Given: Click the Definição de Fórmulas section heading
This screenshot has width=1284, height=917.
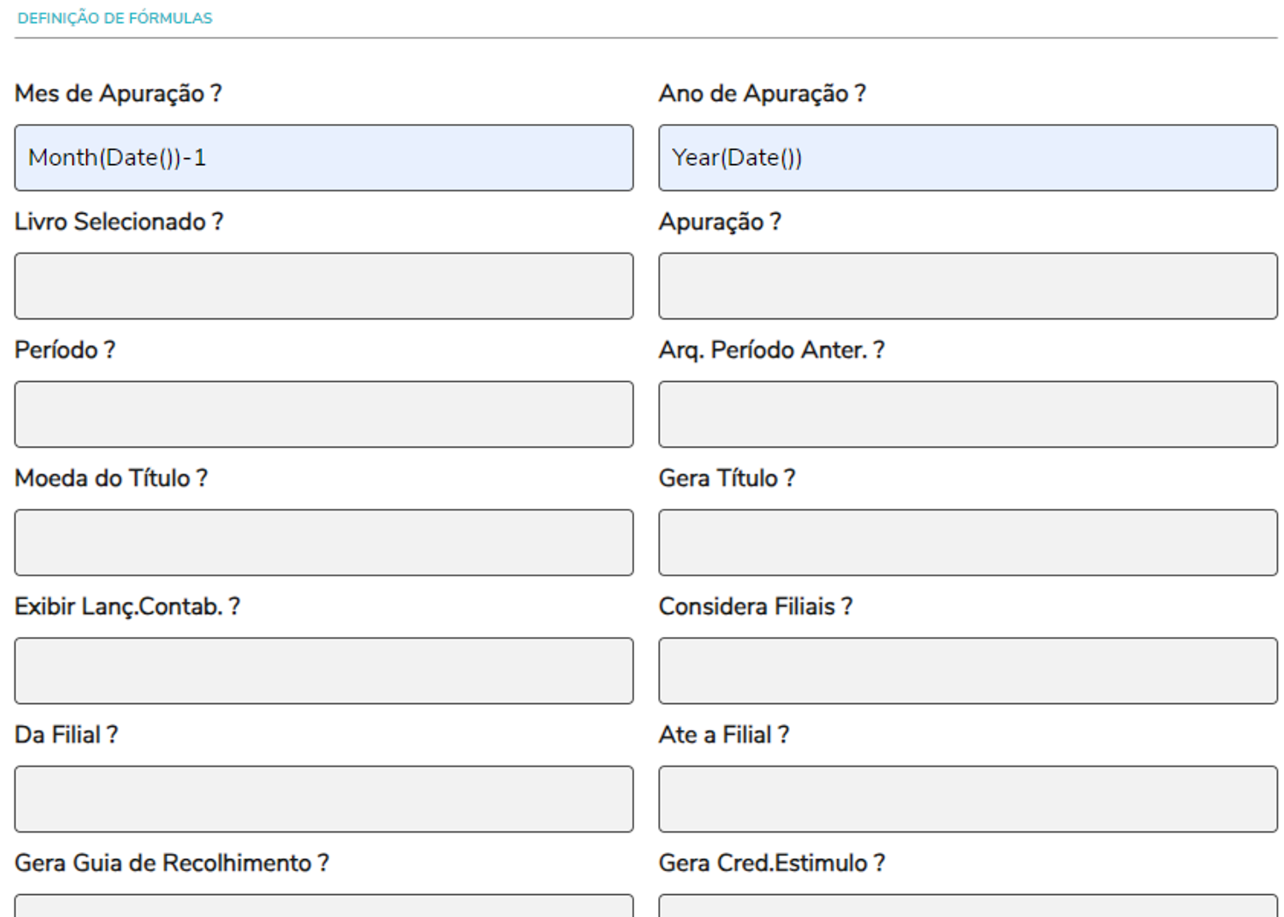Looking at the screenshot, I should pos(115,18).
